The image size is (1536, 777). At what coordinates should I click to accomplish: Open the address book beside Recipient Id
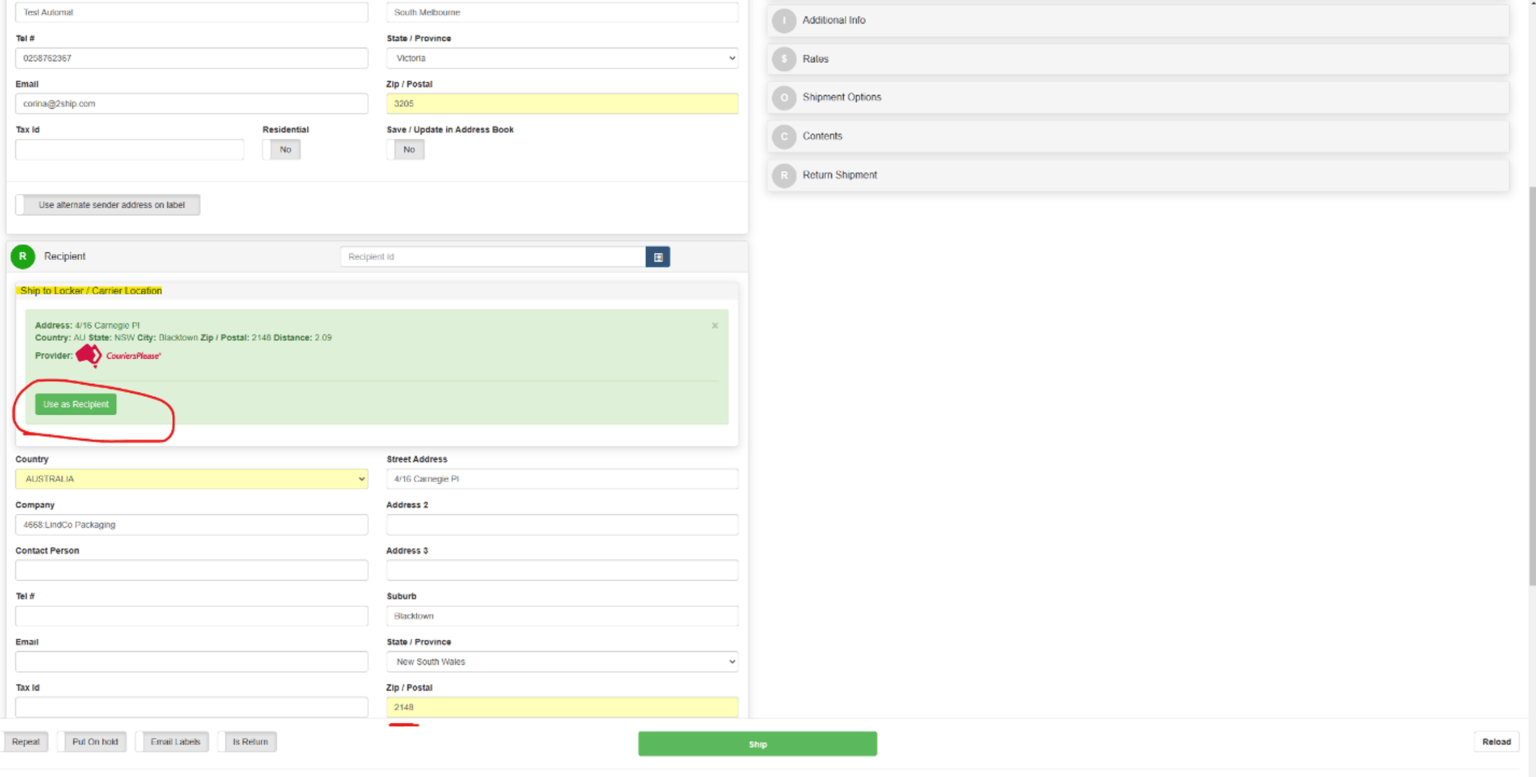658,256
